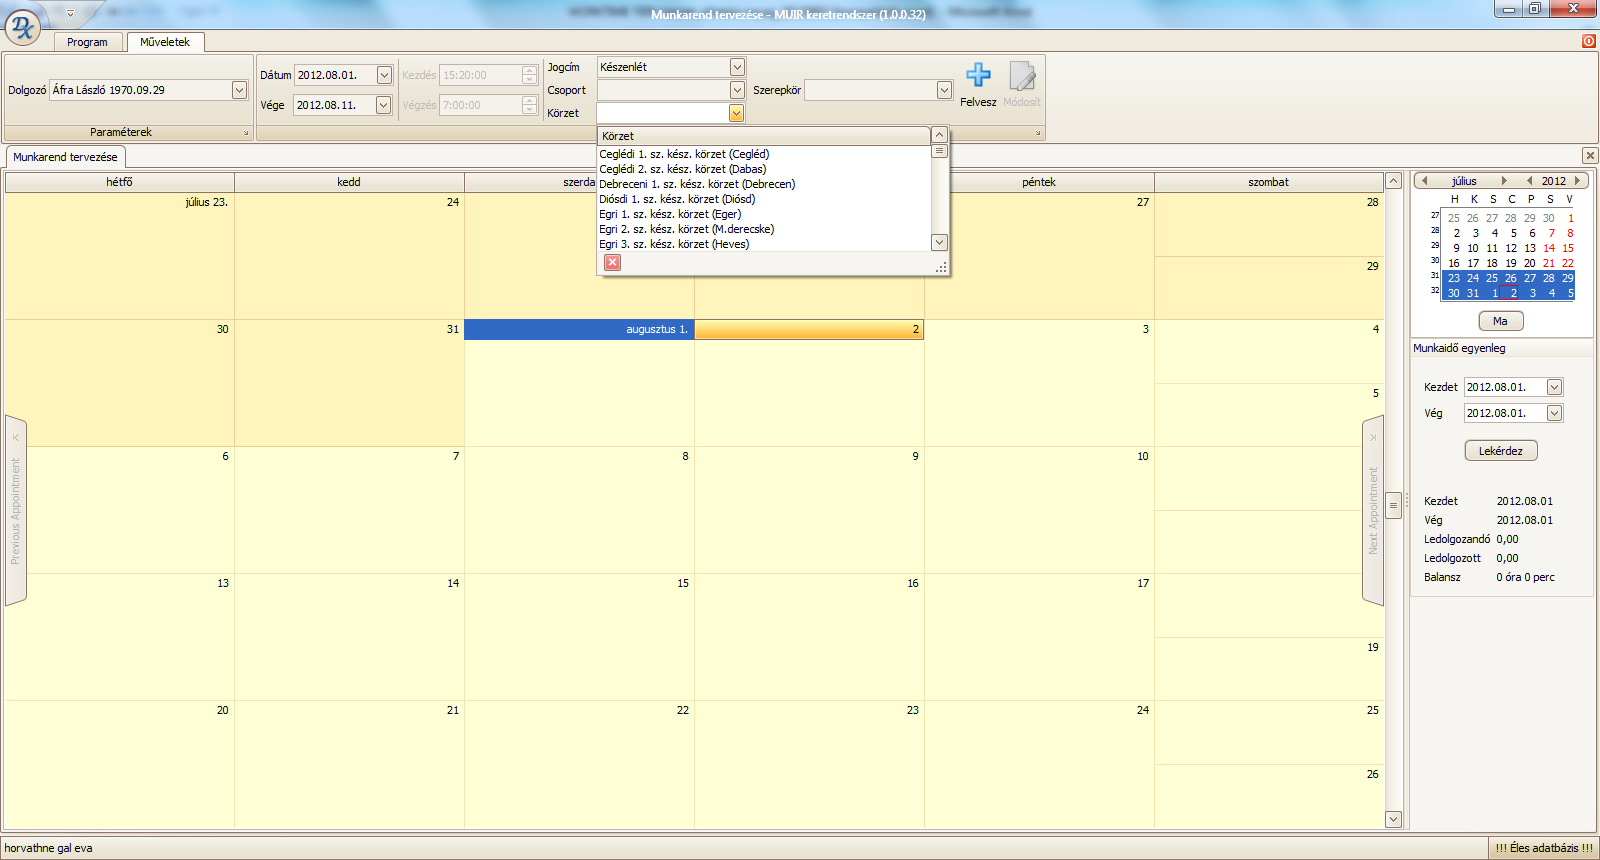Switch to the Program tab

point(87,42)
